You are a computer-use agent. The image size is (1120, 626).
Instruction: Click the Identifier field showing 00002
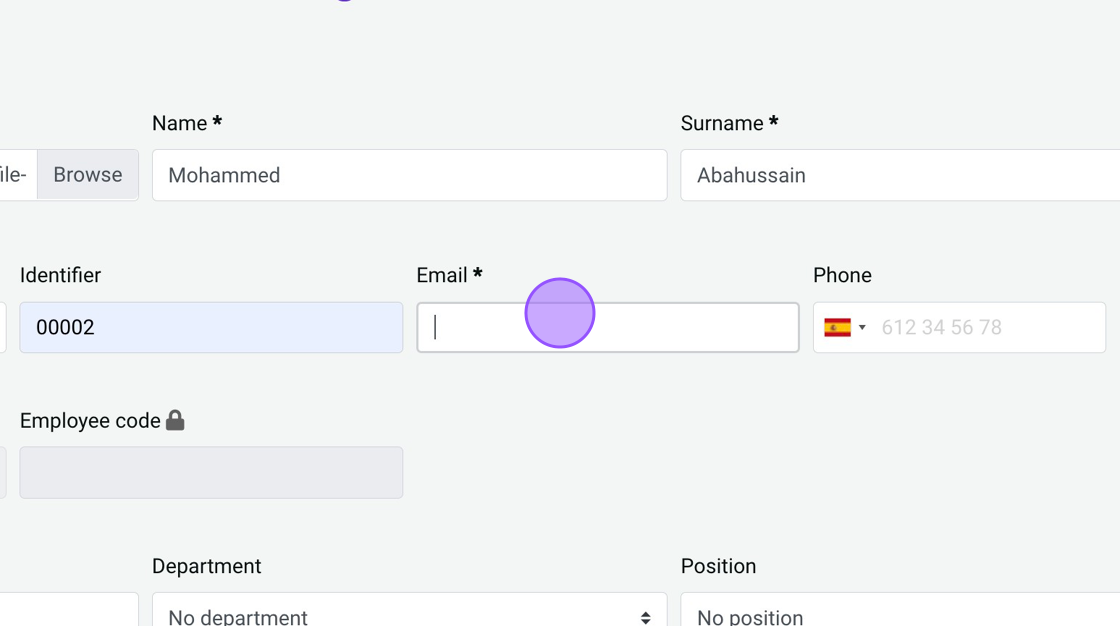click(x=211, y=327)
